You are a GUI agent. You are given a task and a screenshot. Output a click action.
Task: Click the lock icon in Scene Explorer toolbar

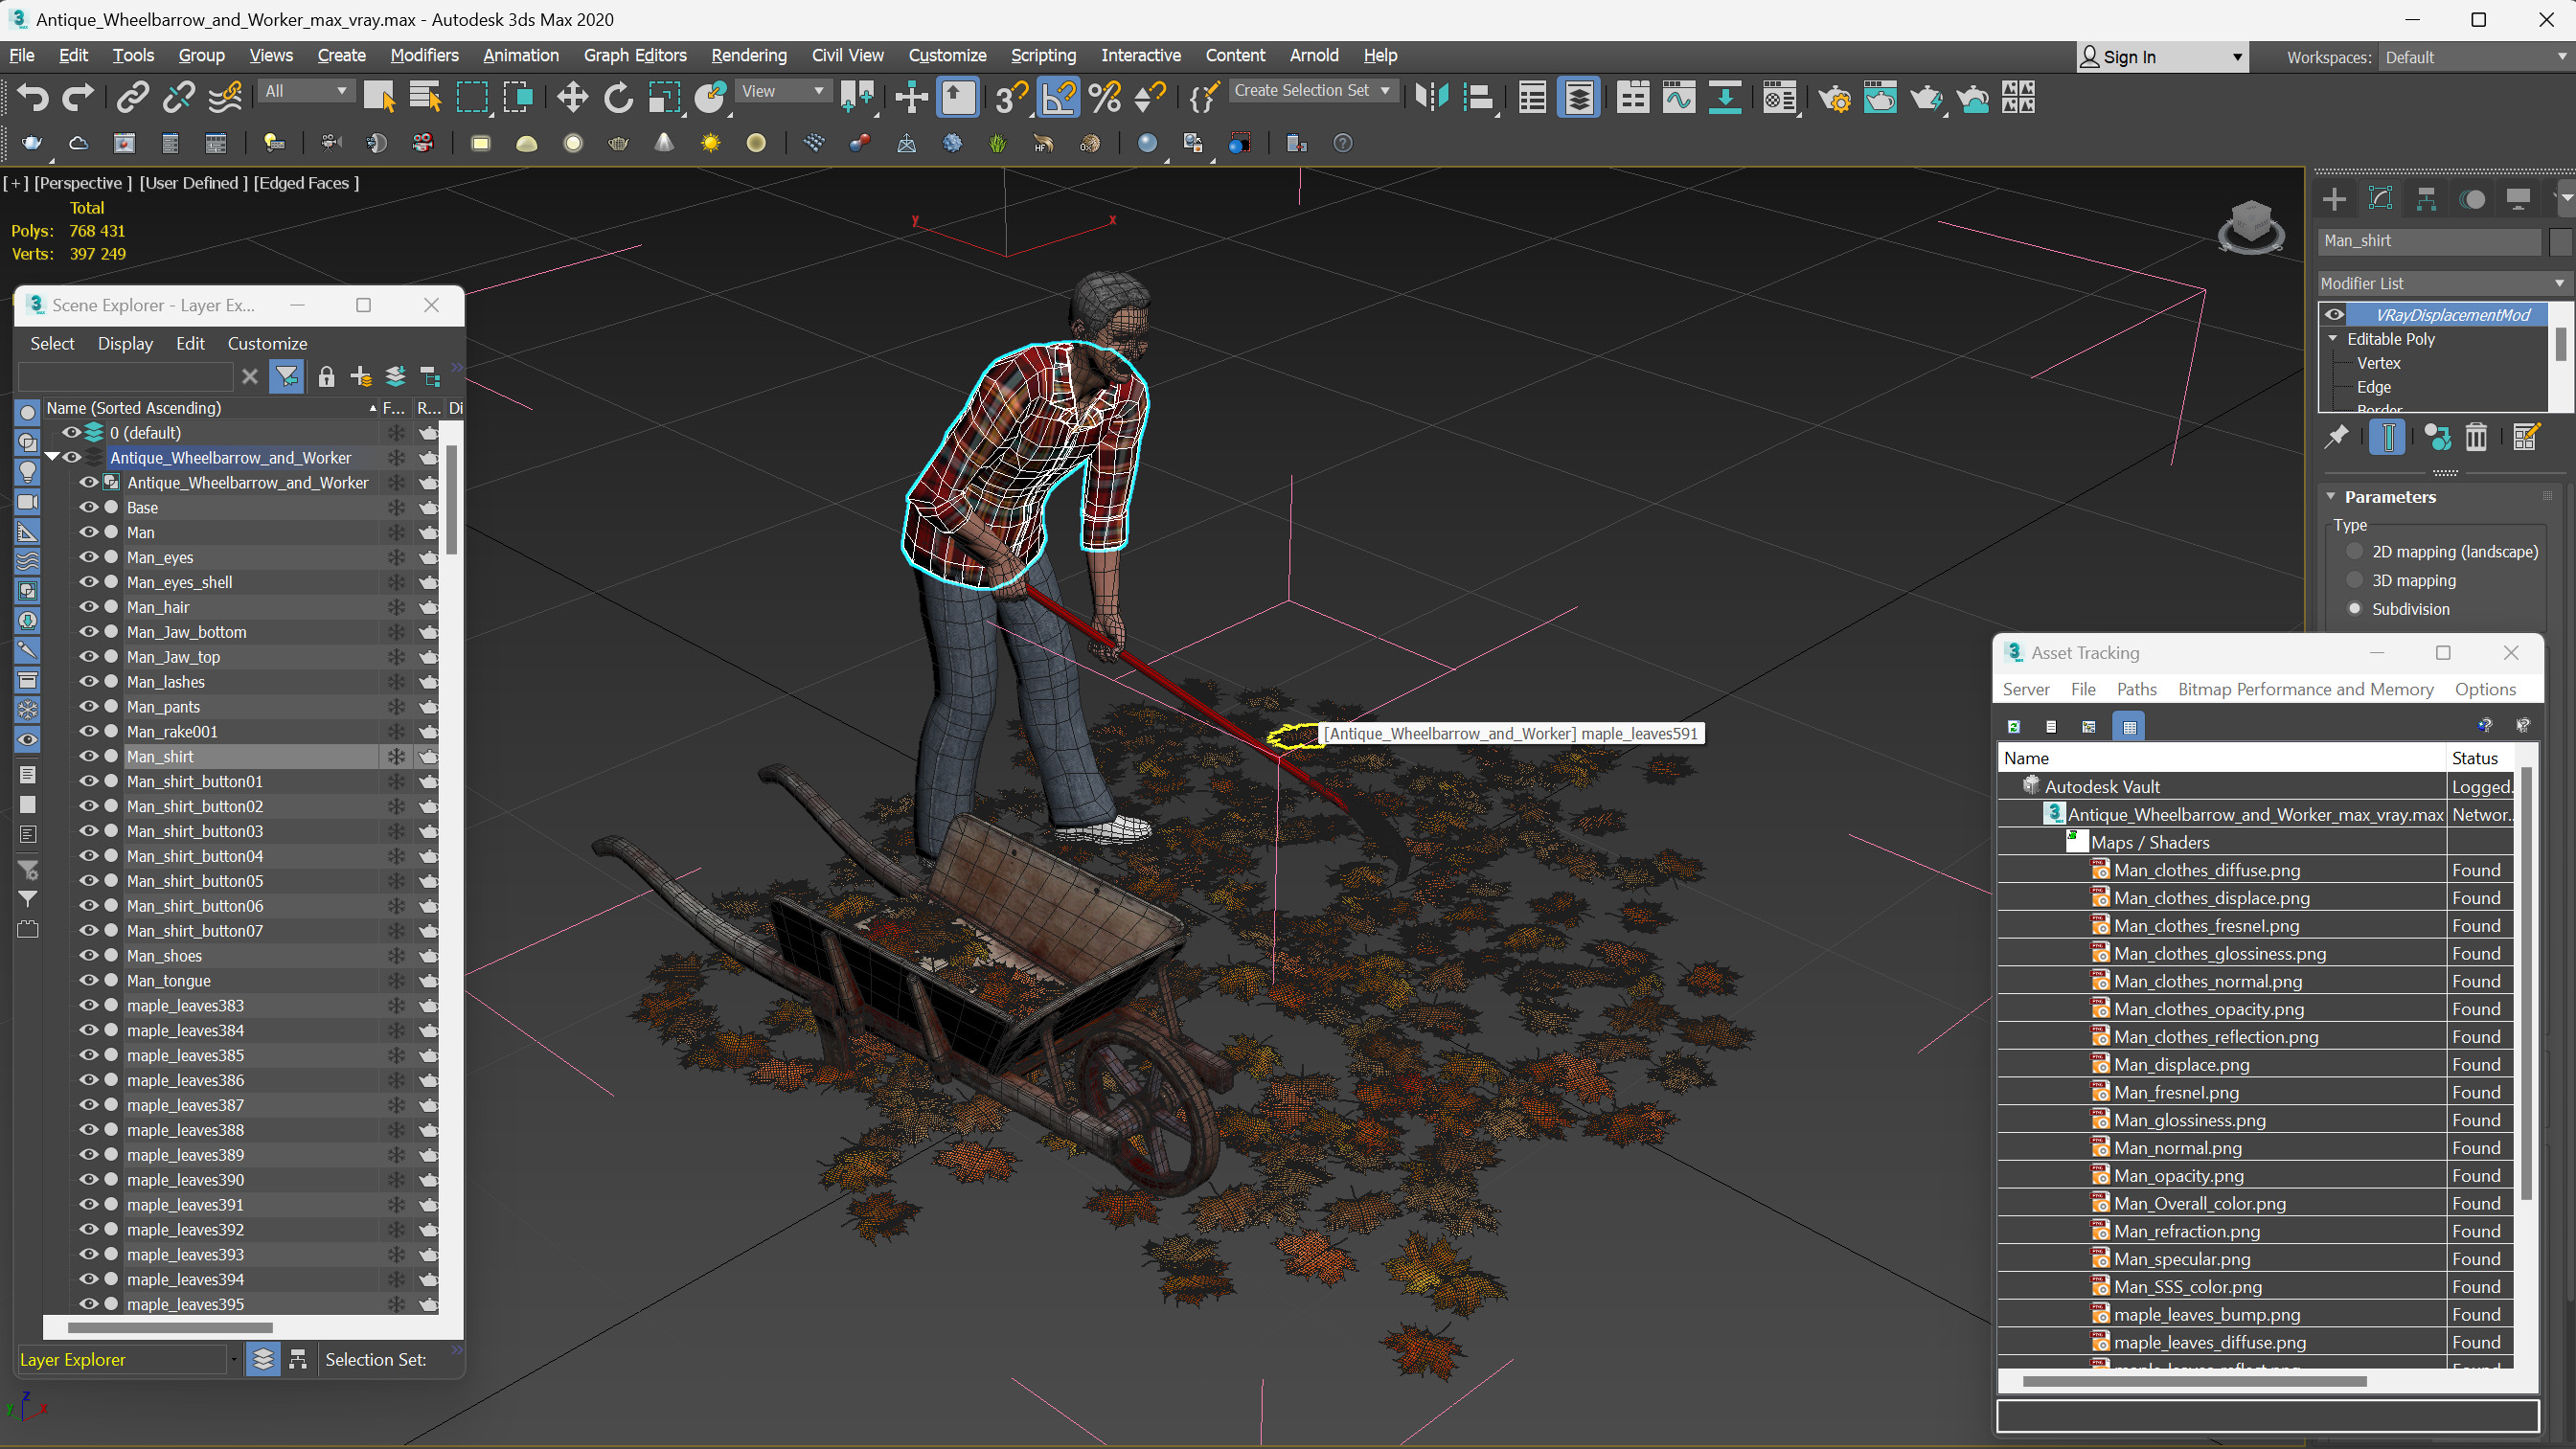pyautogui.click(x=326, y=376)
